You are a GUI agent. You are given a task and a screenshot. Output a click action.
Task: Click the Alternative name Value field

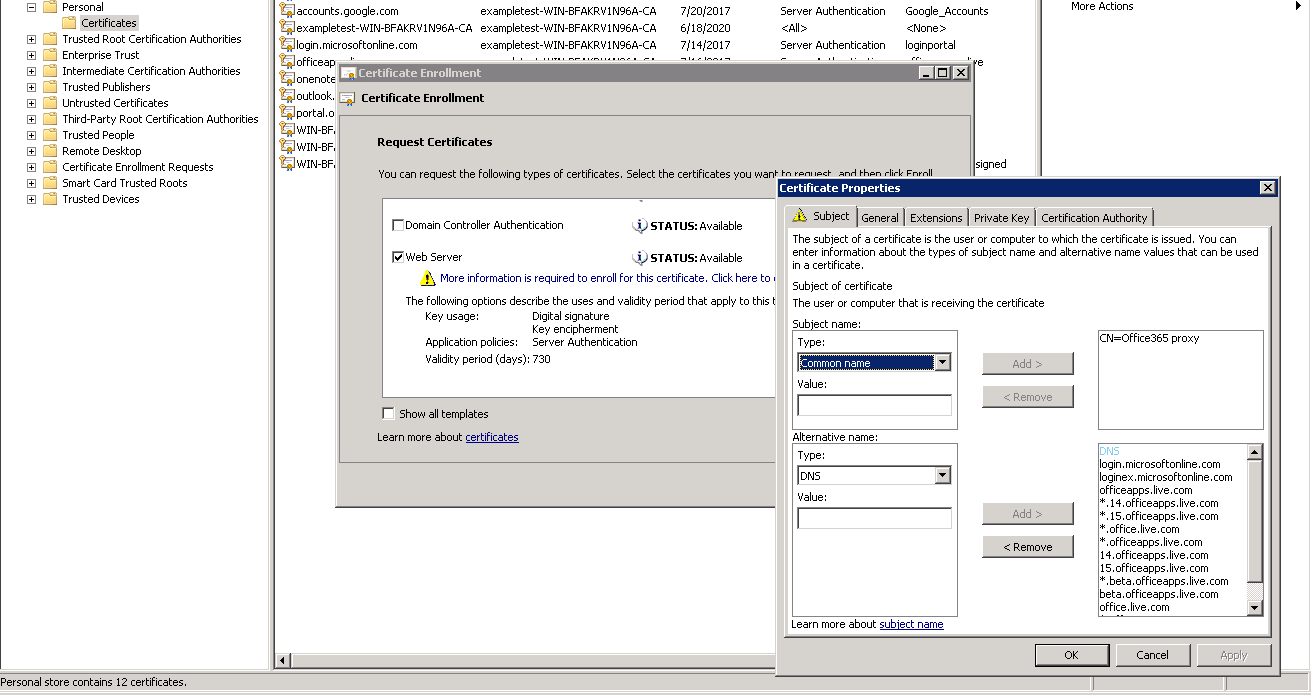[x=874, y=518]
